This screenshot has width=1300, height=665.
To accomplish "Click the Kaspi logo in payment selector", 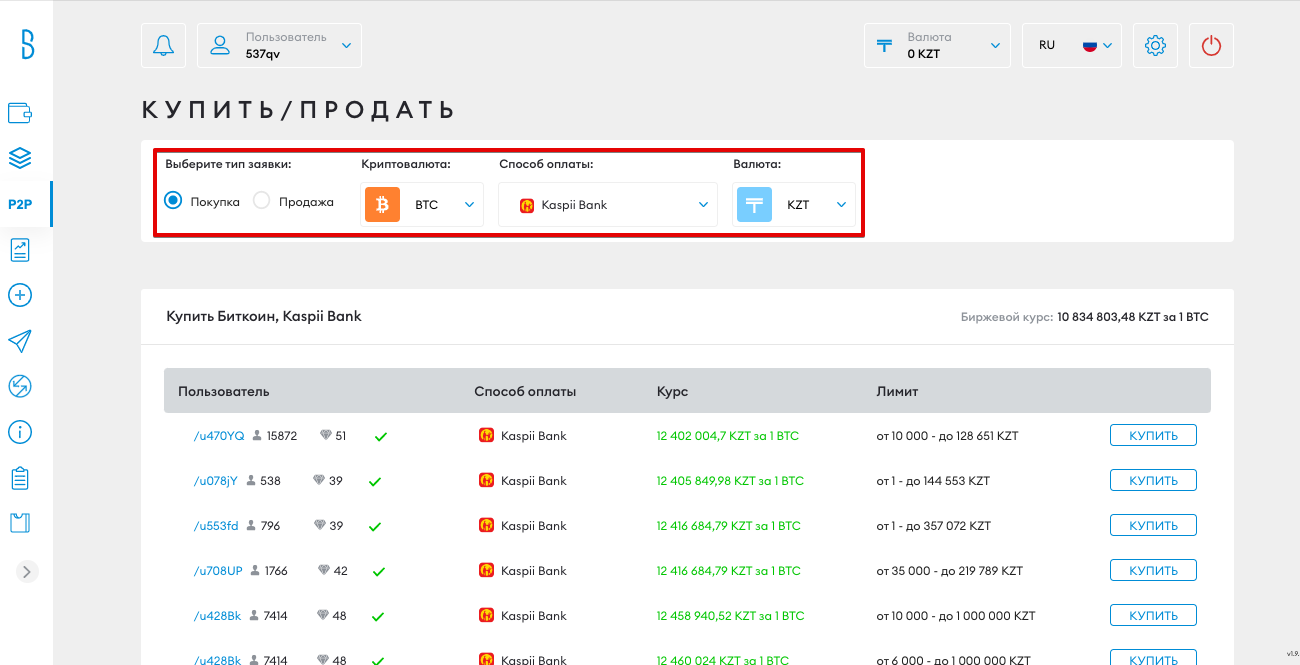I will [527, 205].
